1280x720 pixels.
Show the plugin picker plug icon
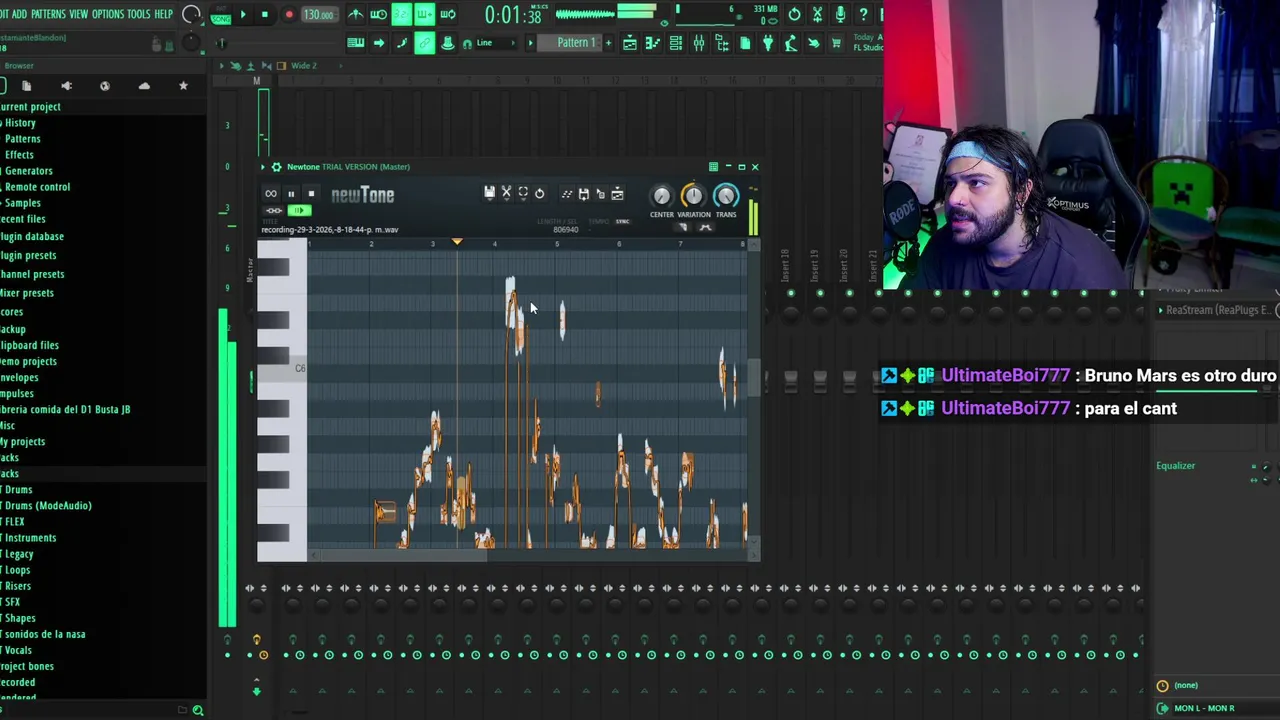pyautogui.click(x=768, y=43)
